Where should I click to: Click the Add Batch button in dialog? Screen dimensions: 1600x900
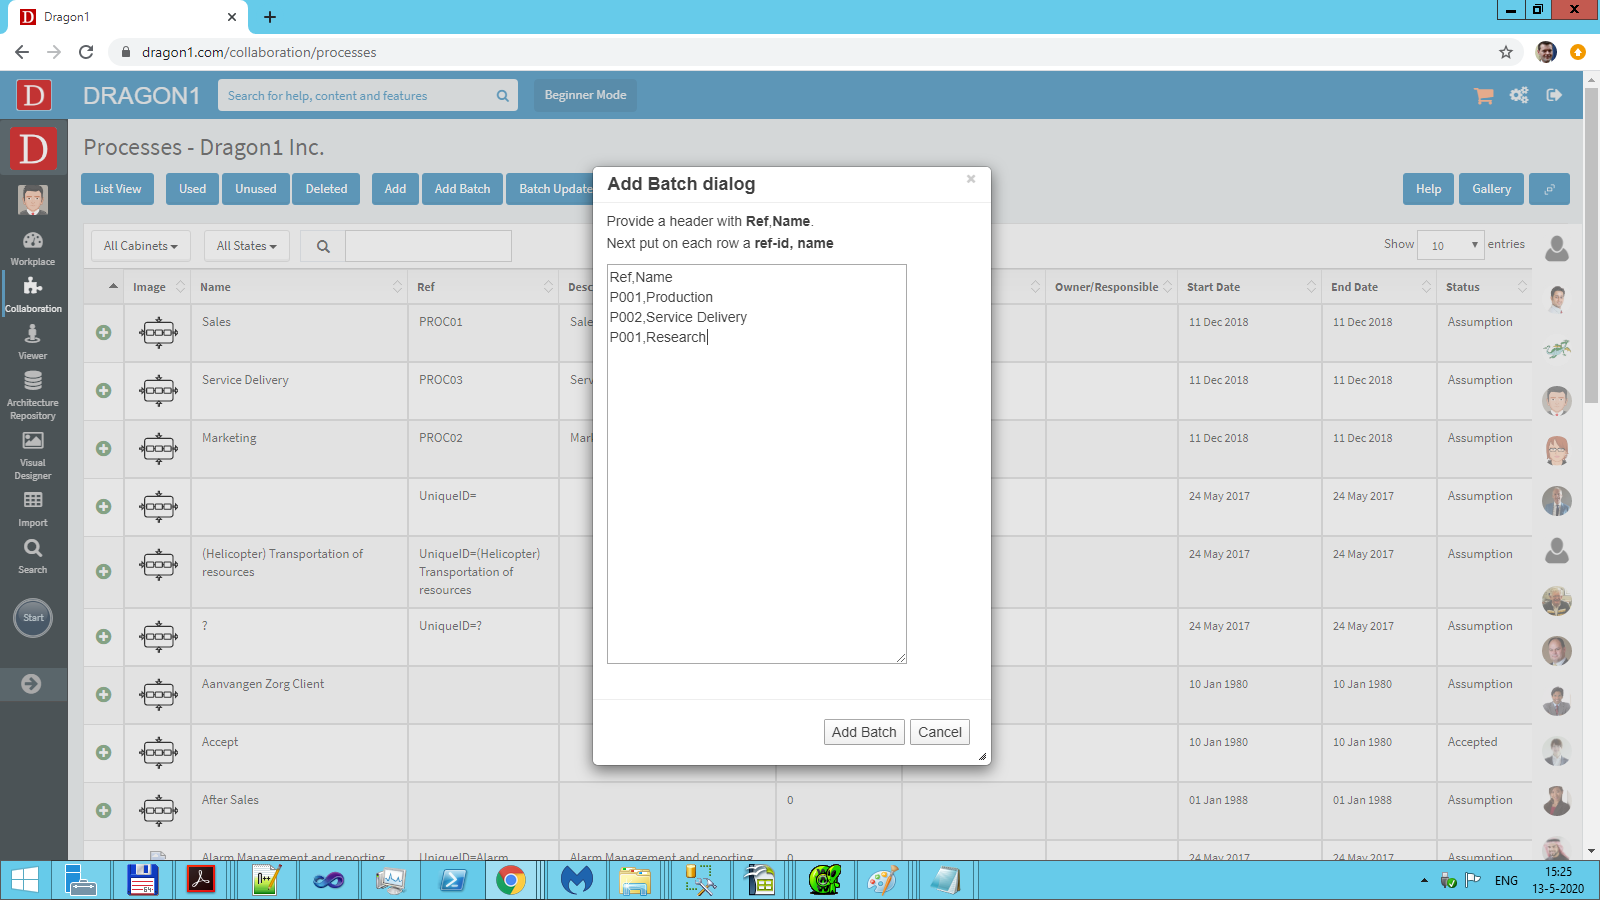point(864,732)
